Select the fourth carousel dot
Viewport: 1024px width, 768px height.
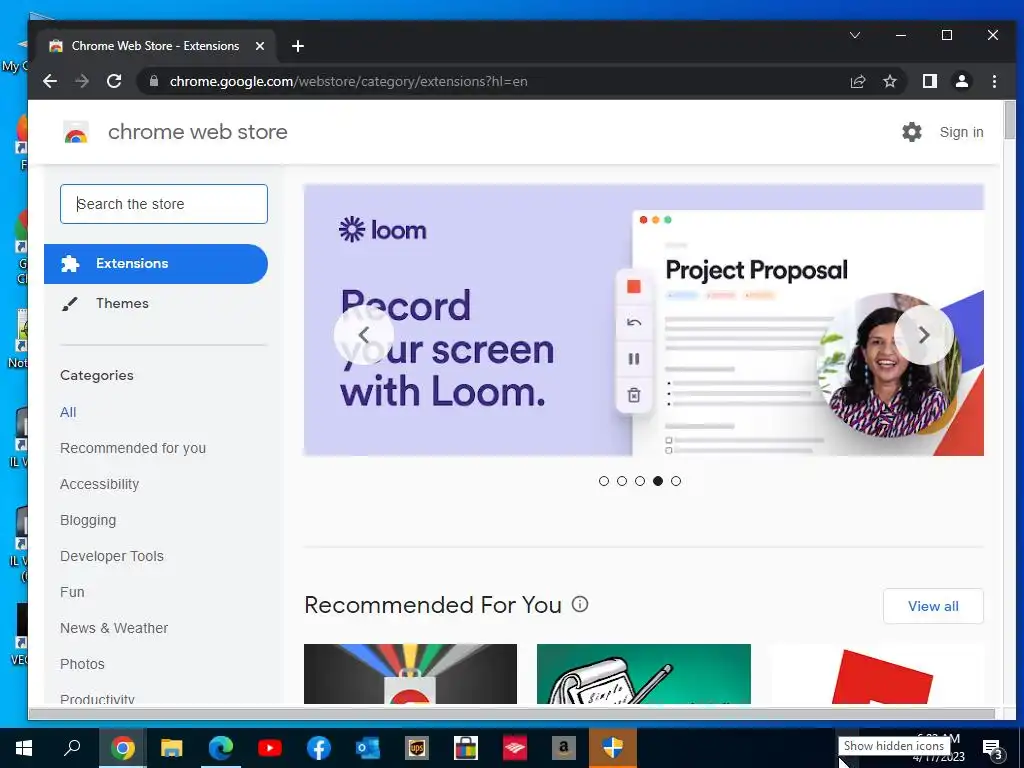658,481
